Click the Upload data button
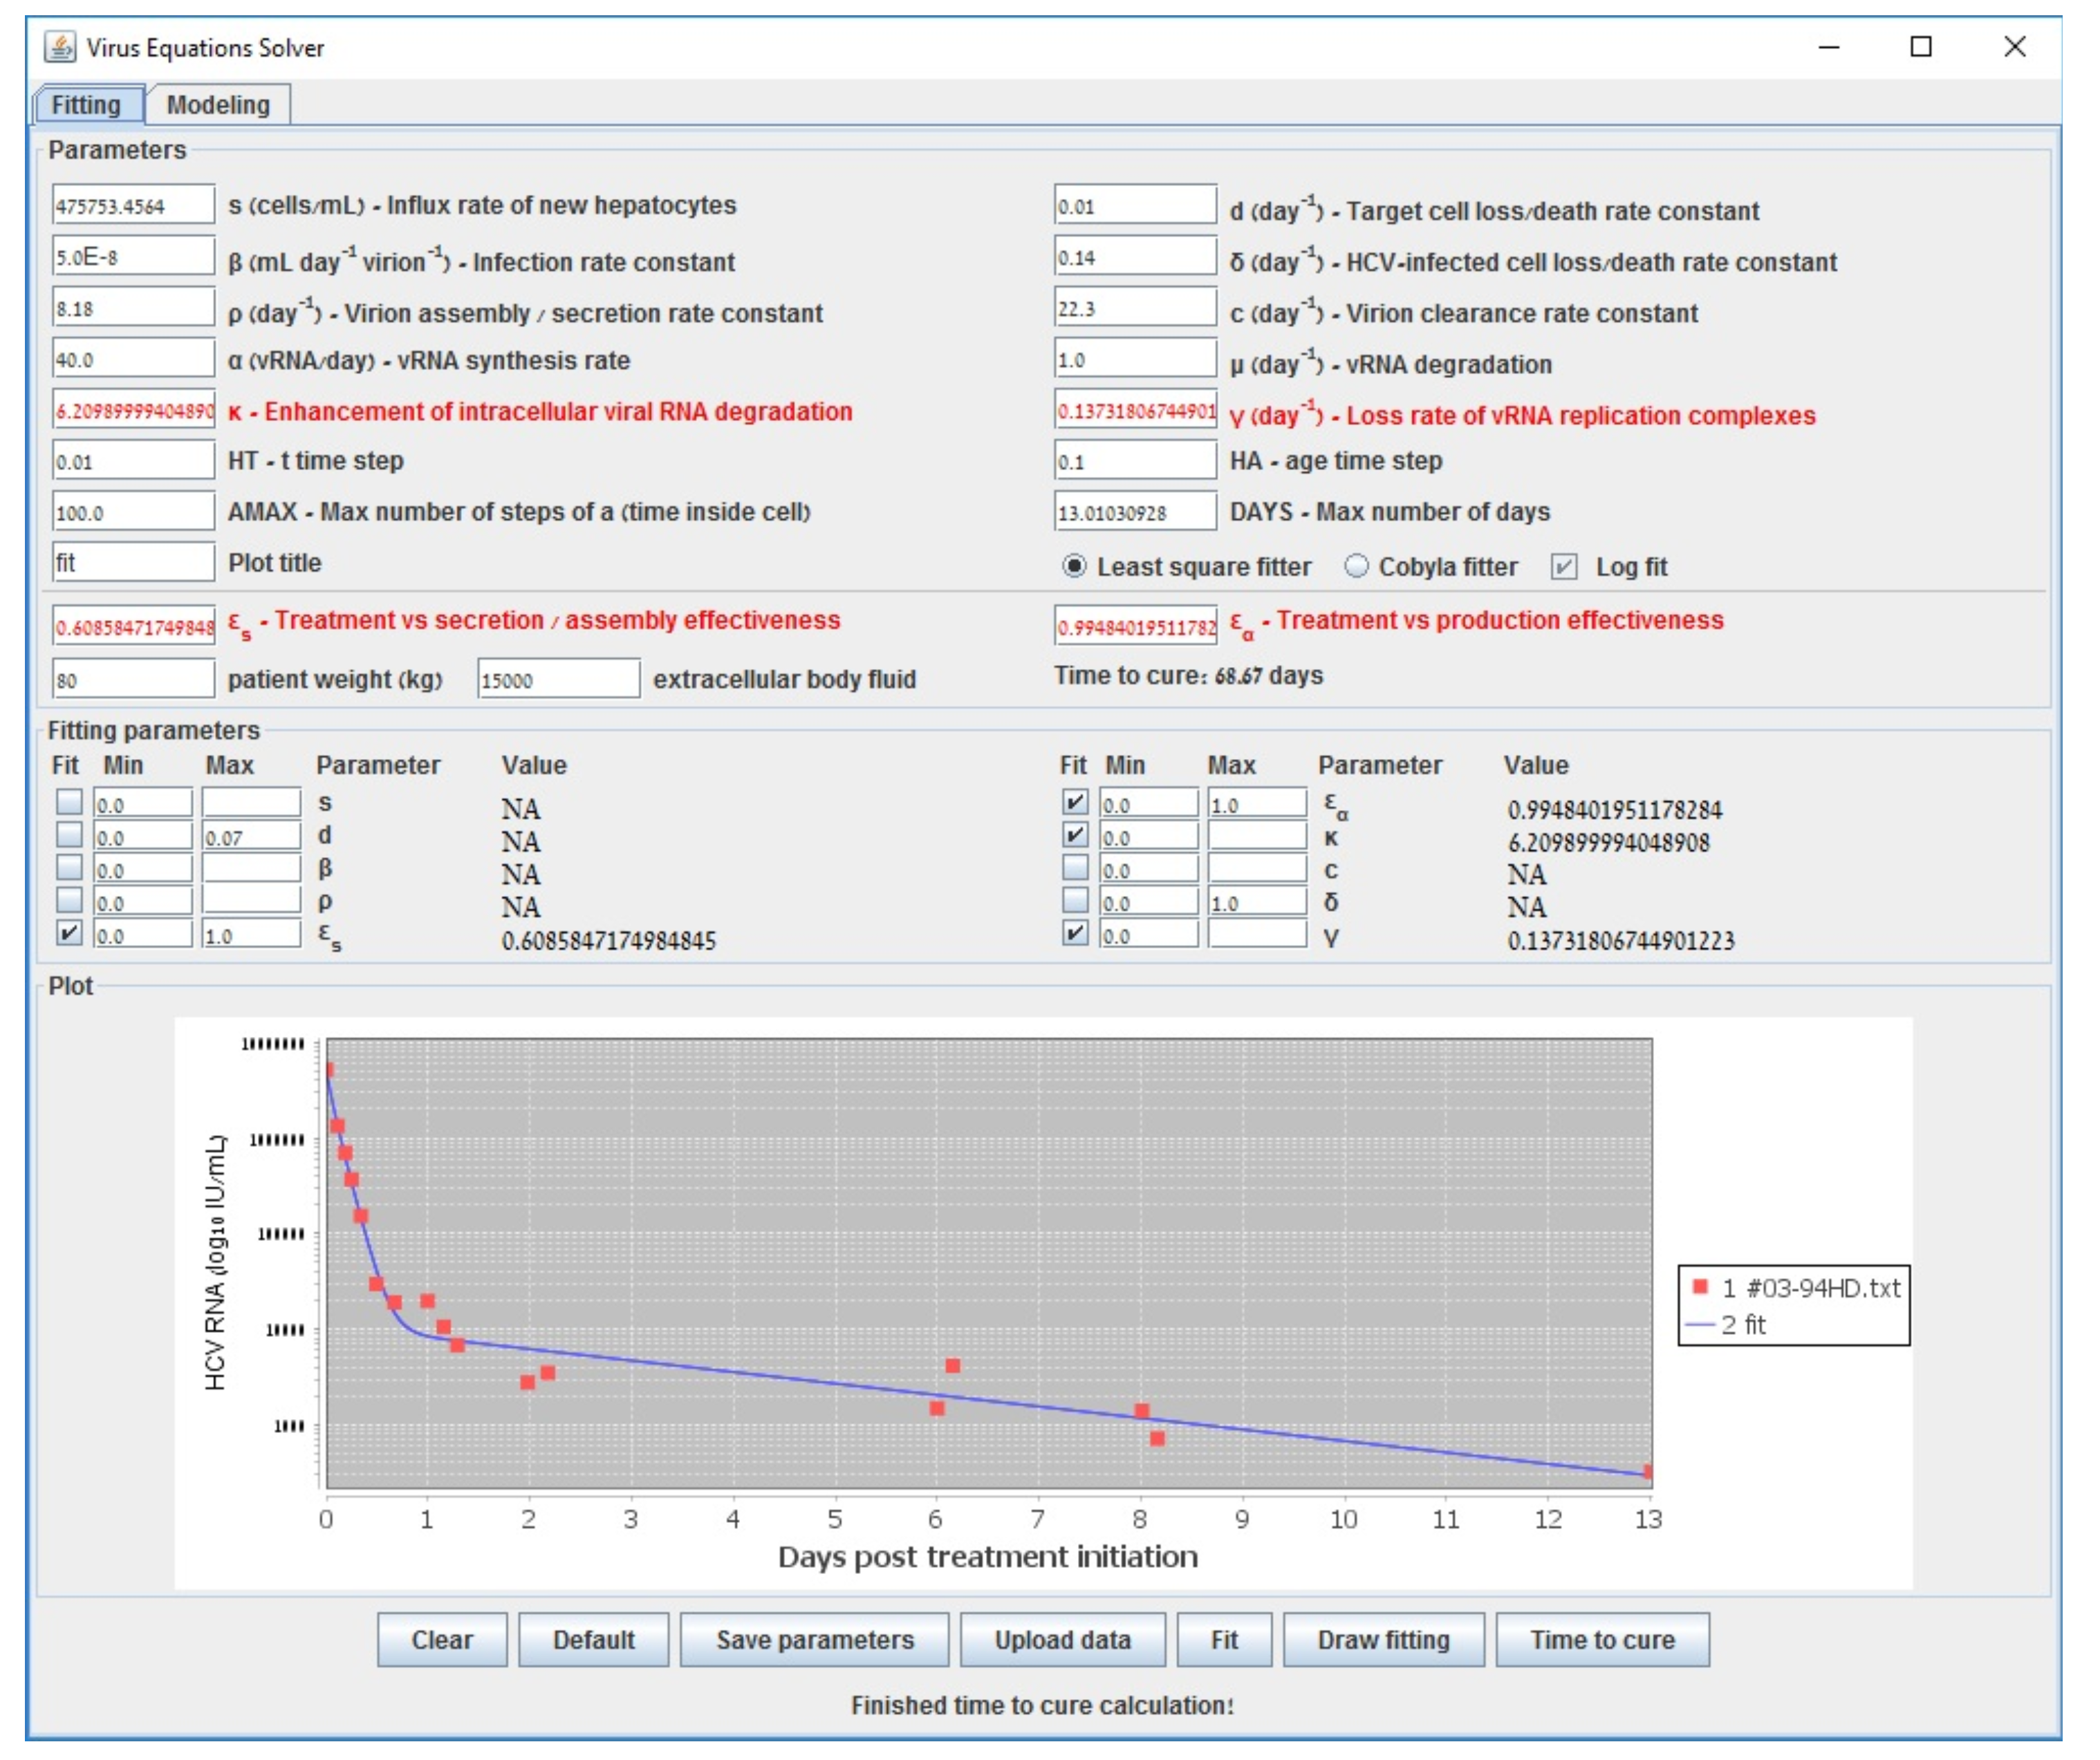The image size is (2100, 1760). (1062, 1640)
